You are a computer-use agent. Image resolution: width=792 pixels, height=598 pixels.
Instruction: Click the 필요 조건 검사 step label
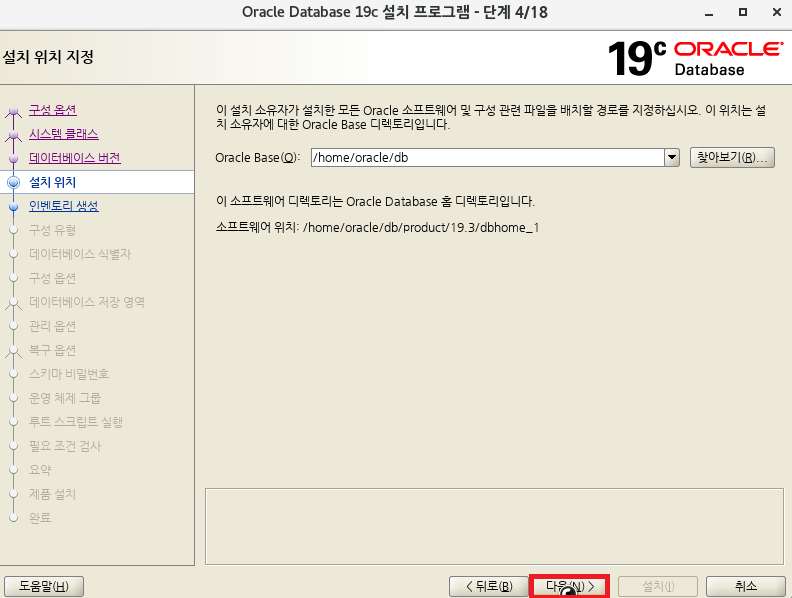click(65, 446)
